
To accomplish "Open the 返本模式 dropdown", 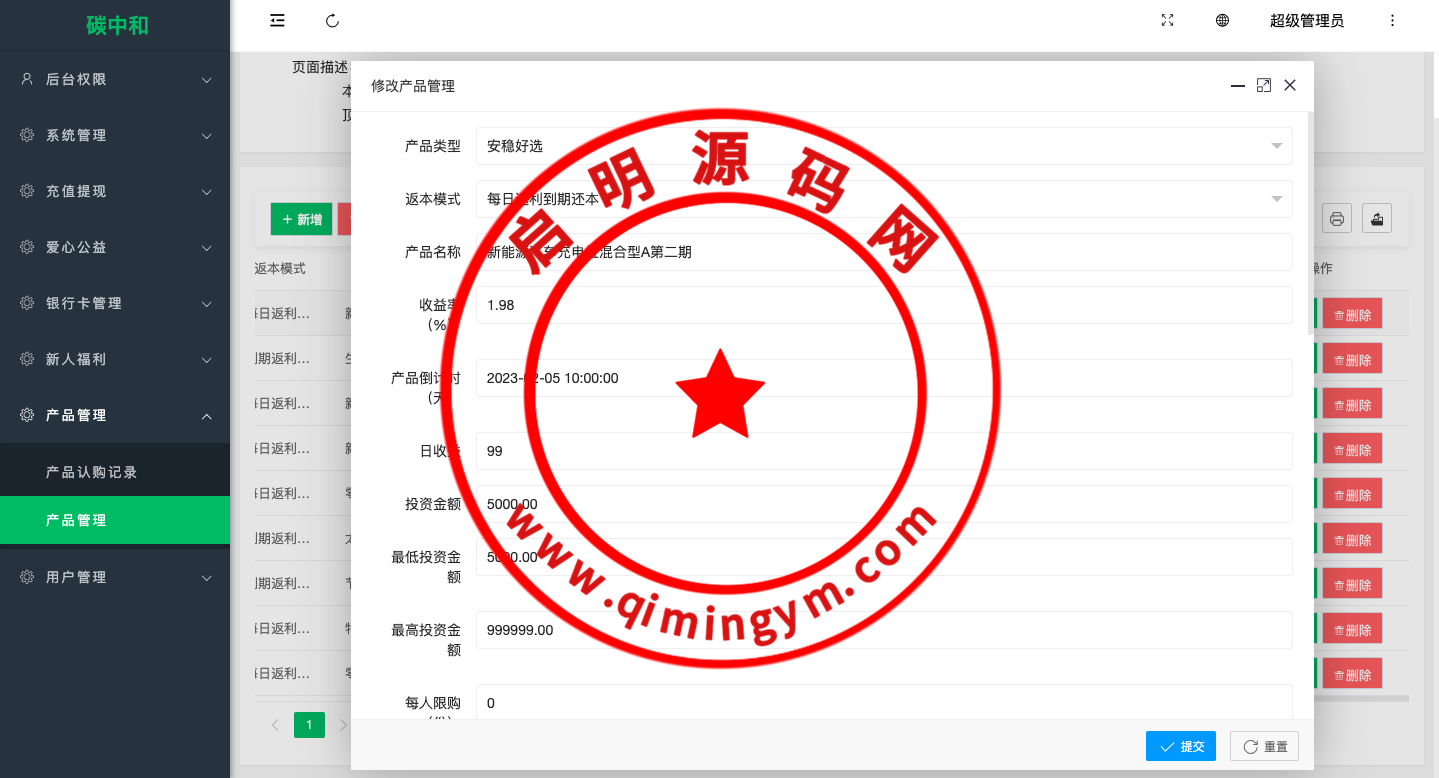I will 883,199.
